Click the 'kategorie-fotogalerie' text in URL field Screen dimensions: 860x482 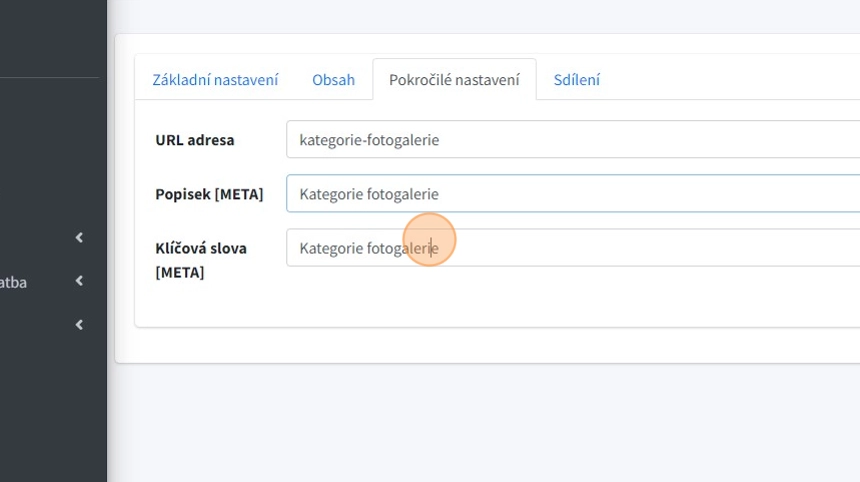tap(369, 140)
